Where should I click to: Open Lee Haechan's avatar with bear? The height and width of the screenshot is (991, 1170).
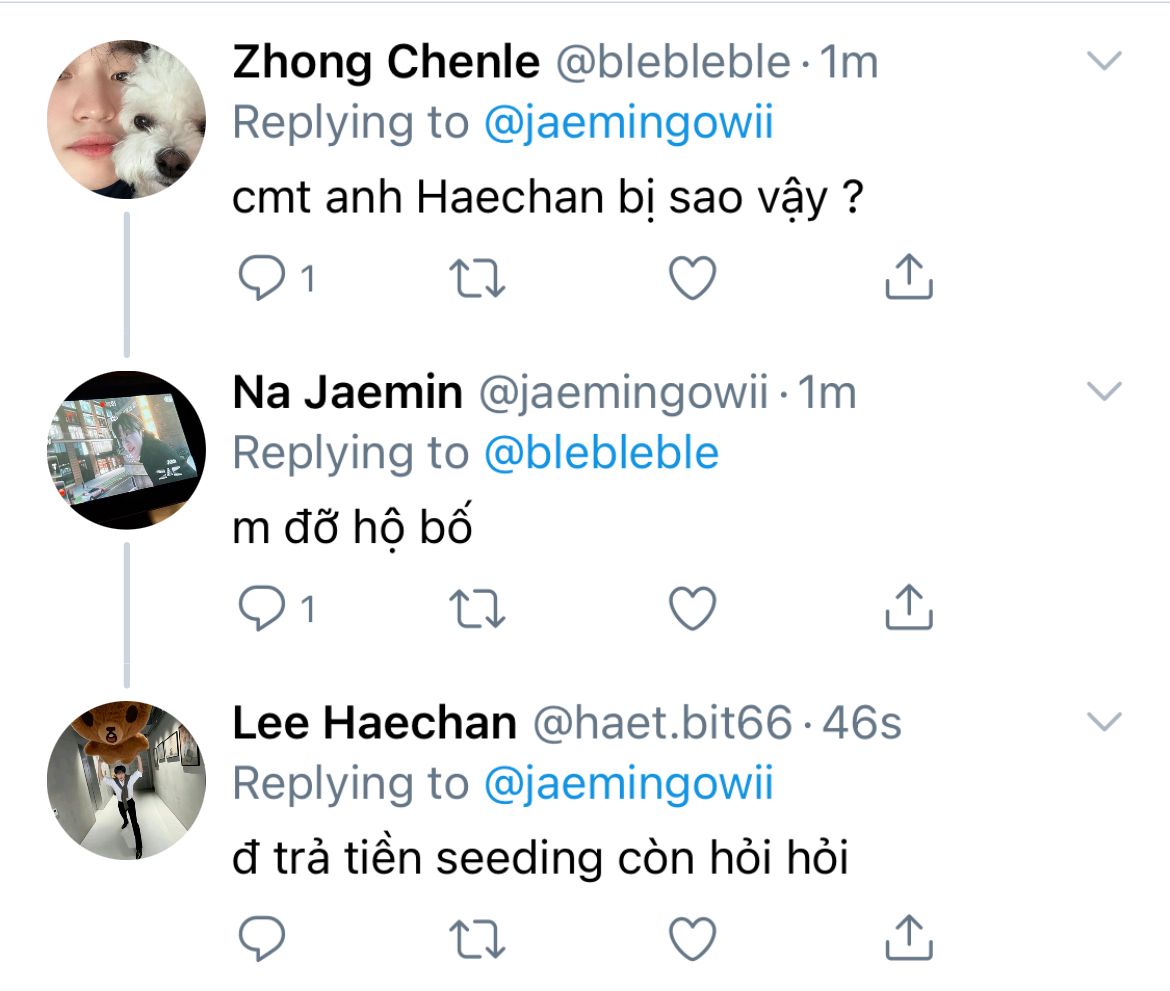tap(127, 781)
